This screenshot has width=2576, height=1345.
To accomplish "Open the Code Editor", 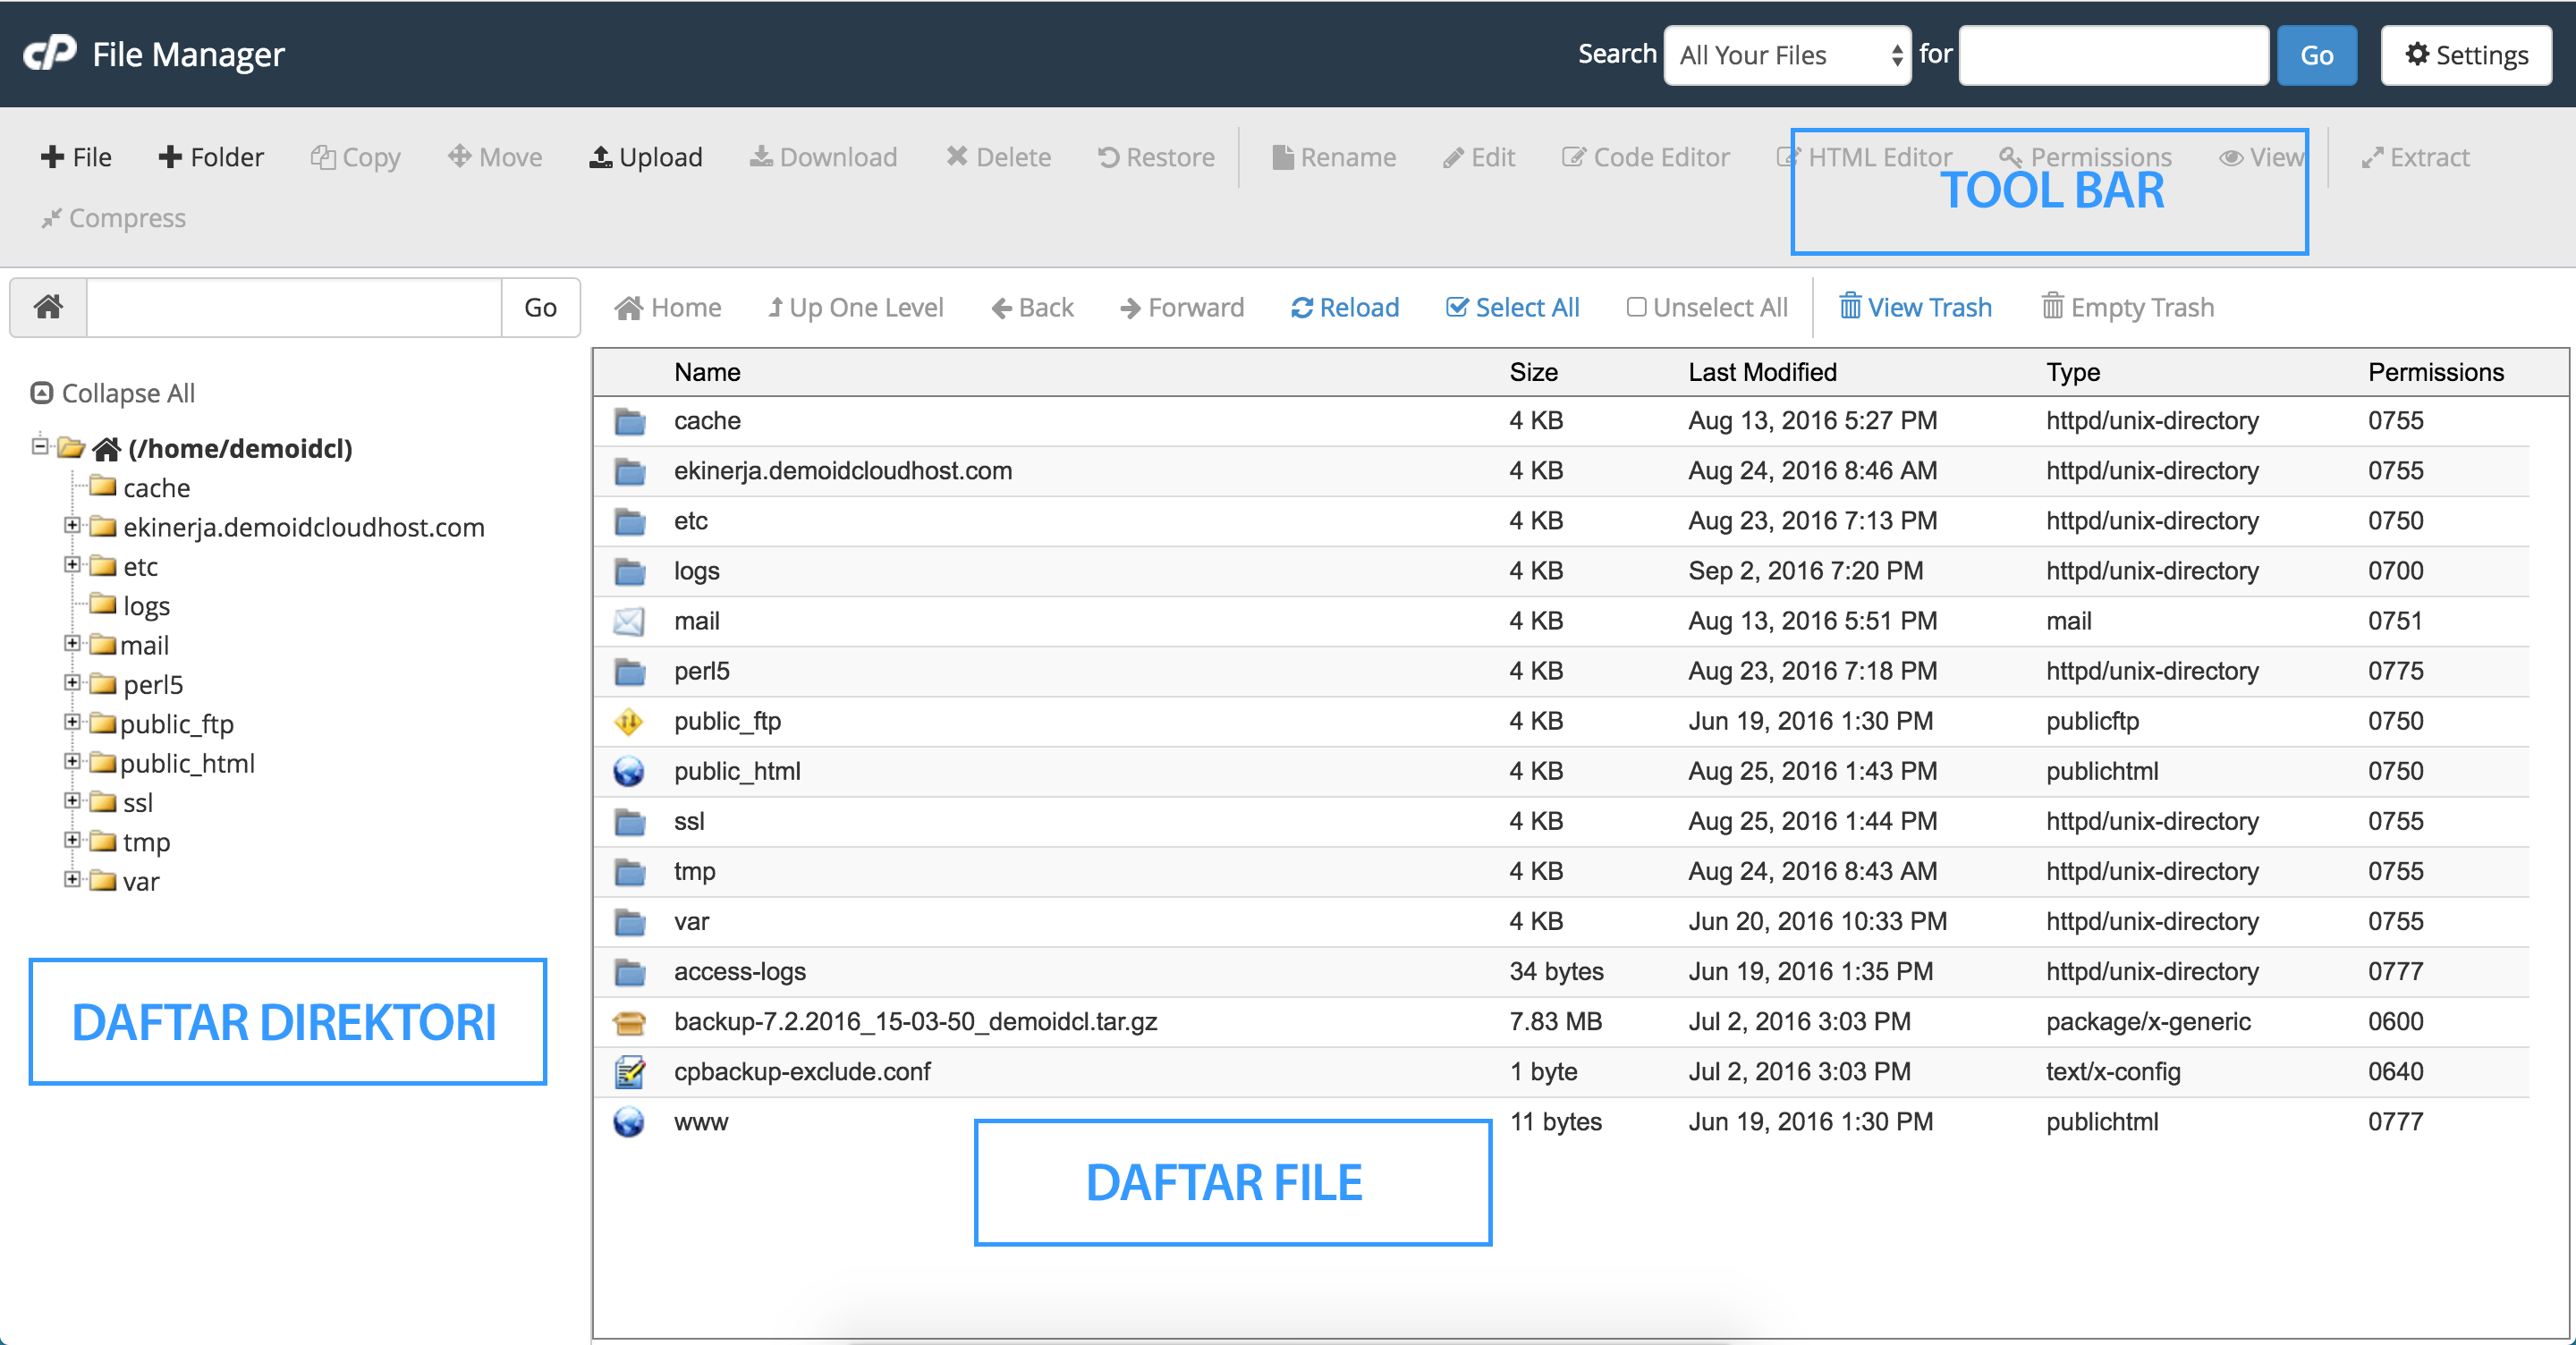I will tap(1645, 157).
